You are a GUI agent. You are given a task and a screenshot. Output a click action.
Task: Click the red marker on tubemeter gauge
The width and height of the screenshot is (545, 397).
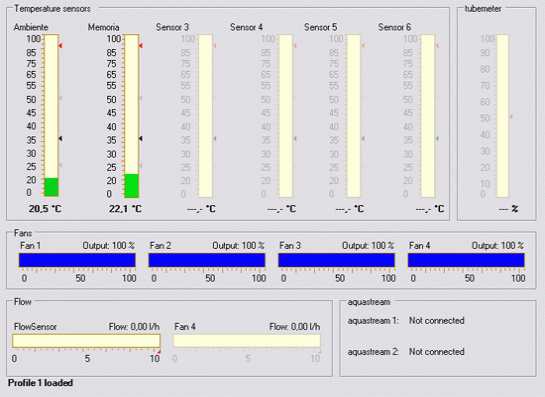pyautogui.click(x=511, y=117)
